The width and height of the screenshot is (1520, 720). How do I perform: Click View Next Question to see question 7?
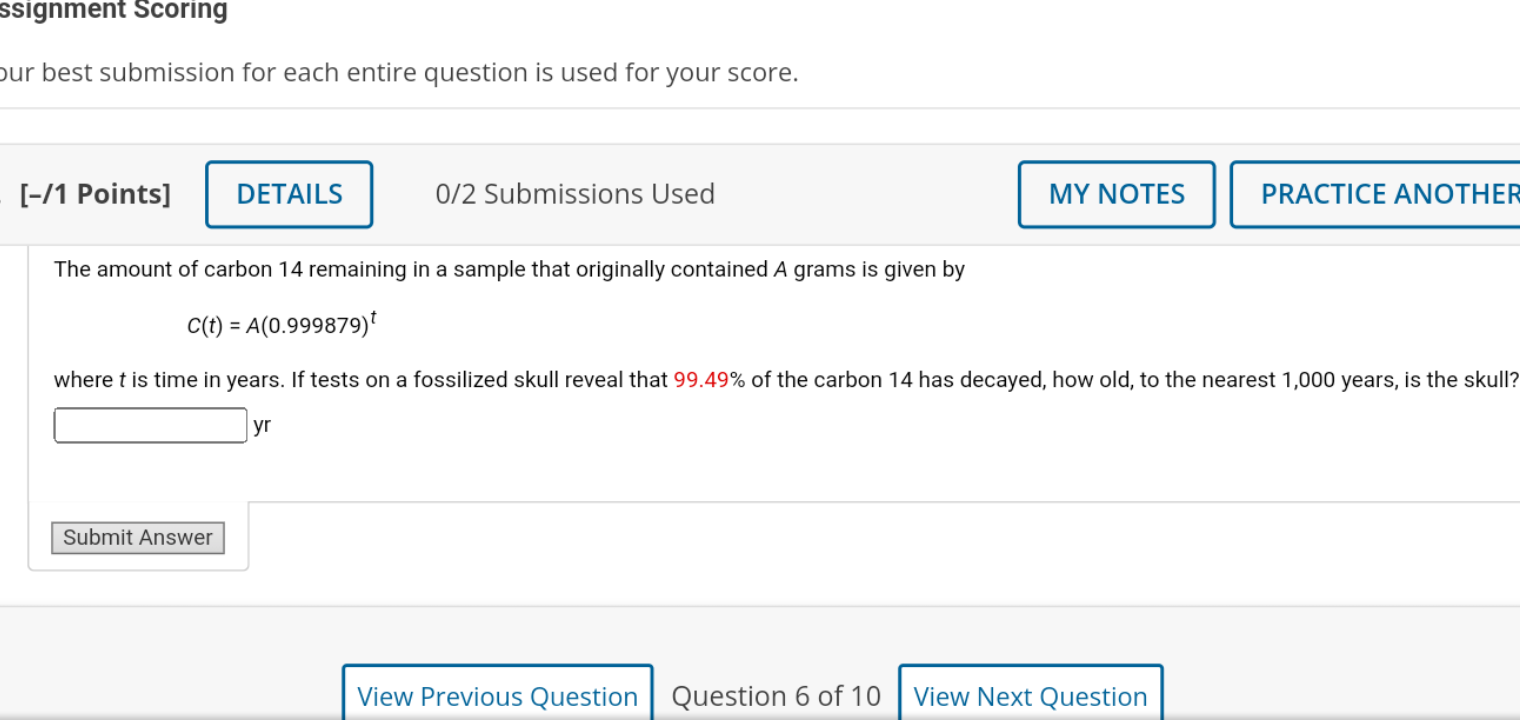pyautogui.click(x=1030, y=695)
